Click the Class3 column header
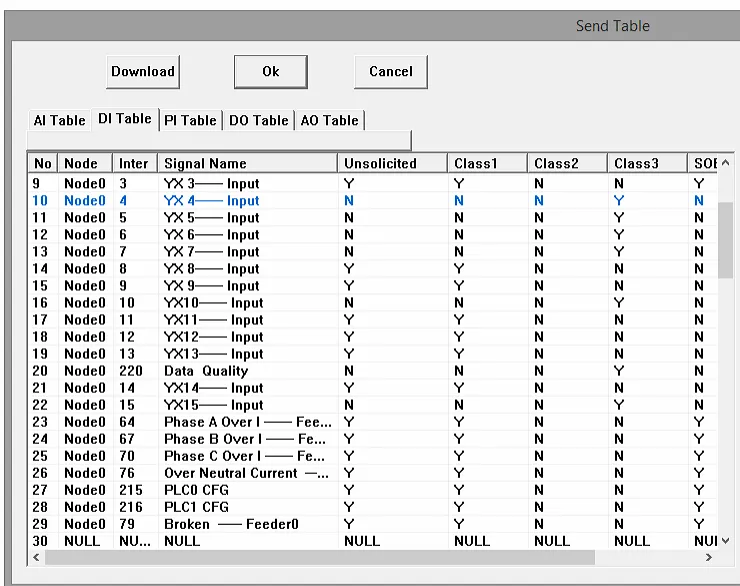740x586 pixels. (x=648, y=163)
